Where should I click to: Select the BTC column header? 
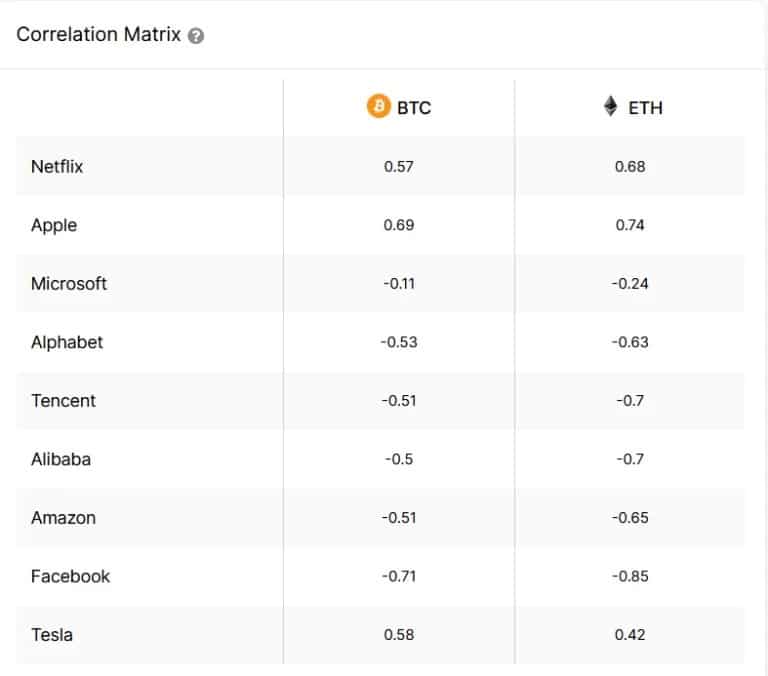pyautogui.click(x=399, y=107)
